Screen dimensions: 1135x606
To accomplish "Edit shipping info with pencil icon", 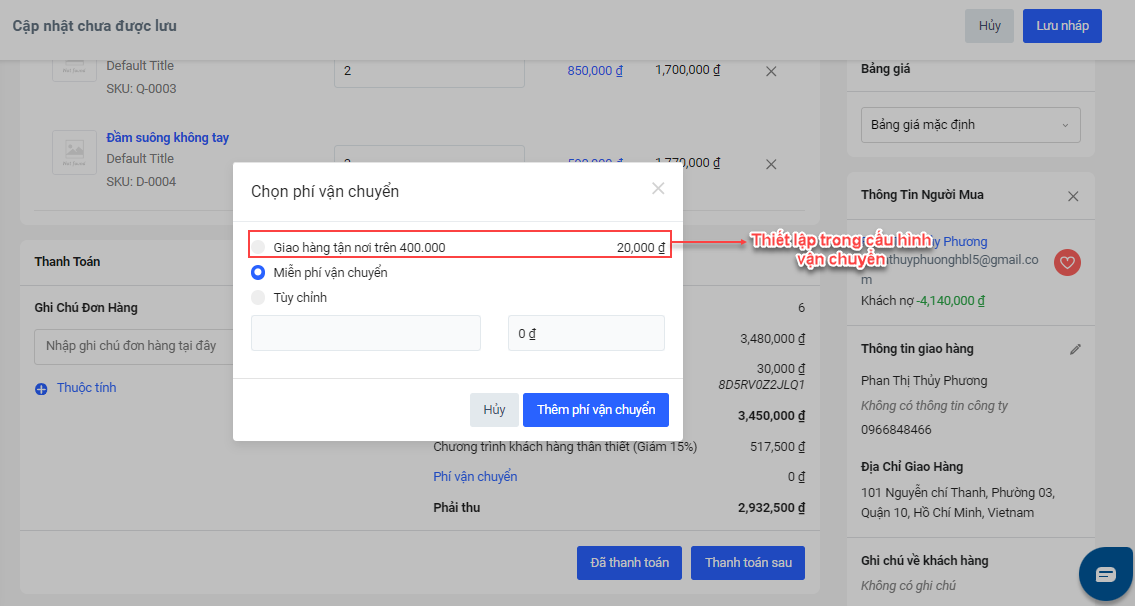I will (x=1075, y=349).
